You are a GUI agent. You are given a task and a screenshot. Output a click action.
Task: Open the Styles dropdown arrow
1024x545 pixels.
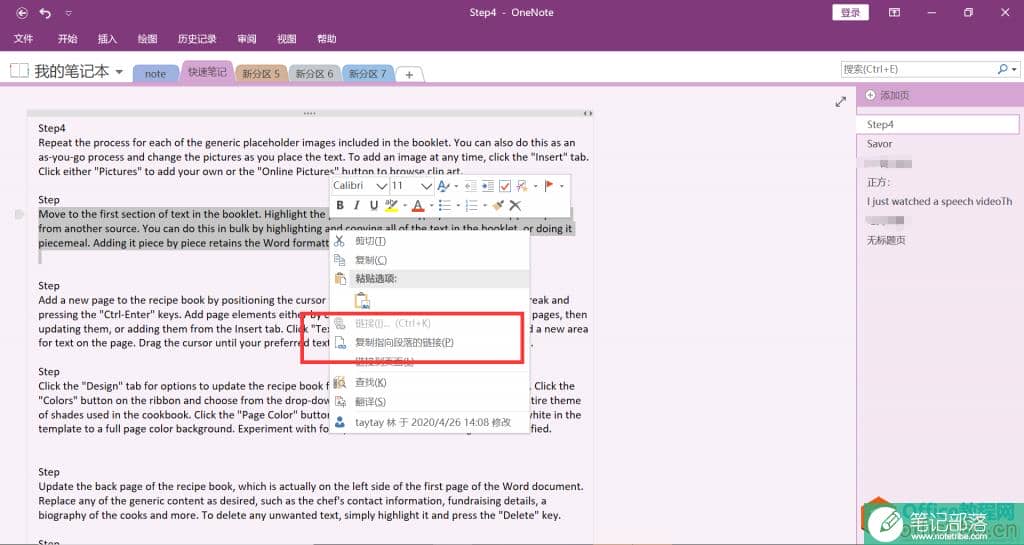[456, 186]
